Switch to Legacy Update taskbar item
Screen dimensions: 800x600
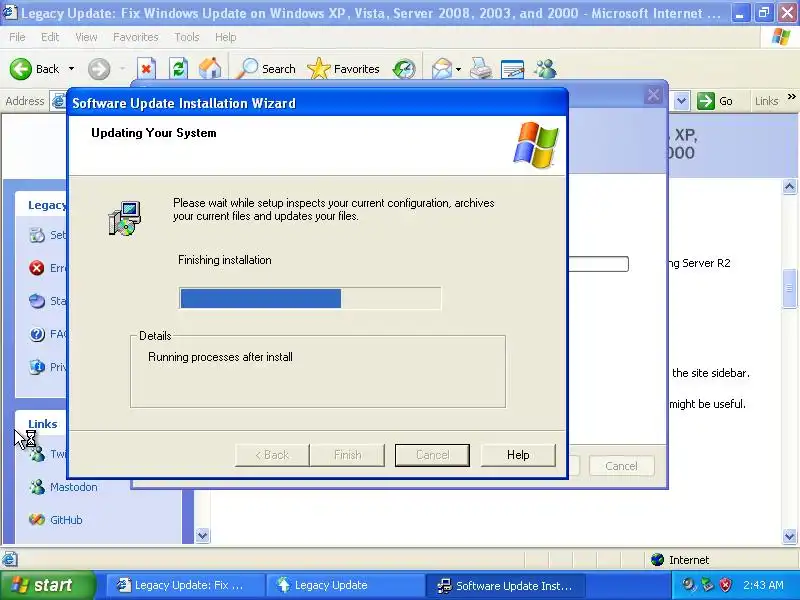[345, 585]
